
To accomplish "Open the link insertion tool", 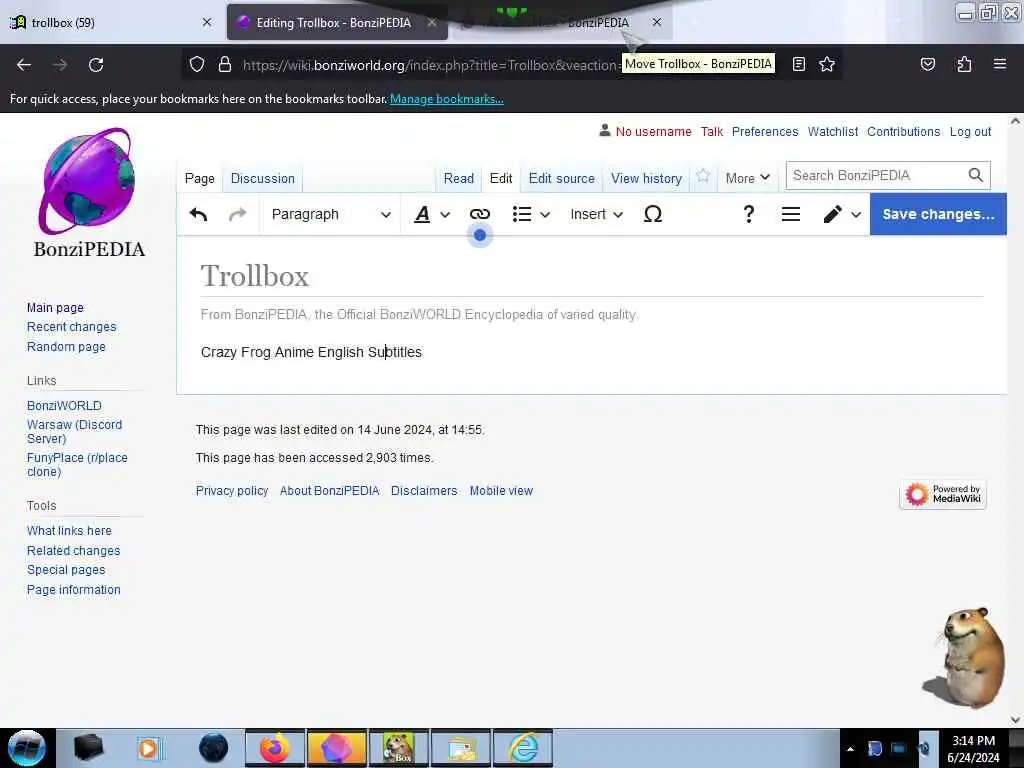I will click(x=479, y=214).
